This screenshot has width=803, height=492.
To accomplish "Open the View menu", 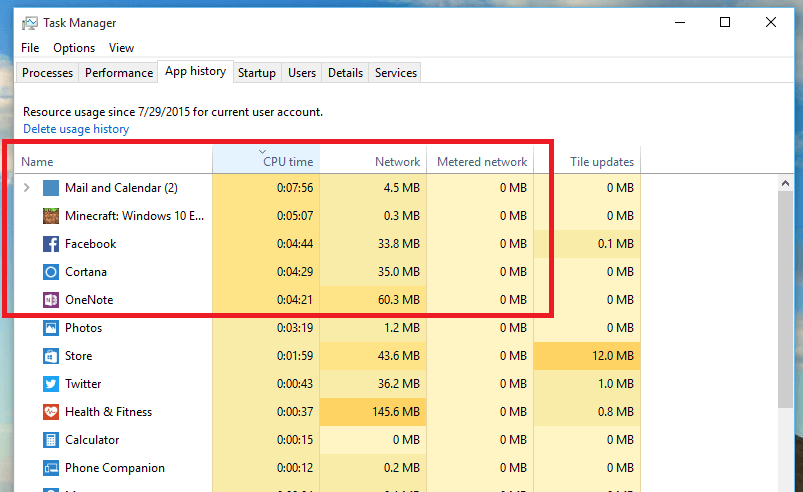I will 121,48.
